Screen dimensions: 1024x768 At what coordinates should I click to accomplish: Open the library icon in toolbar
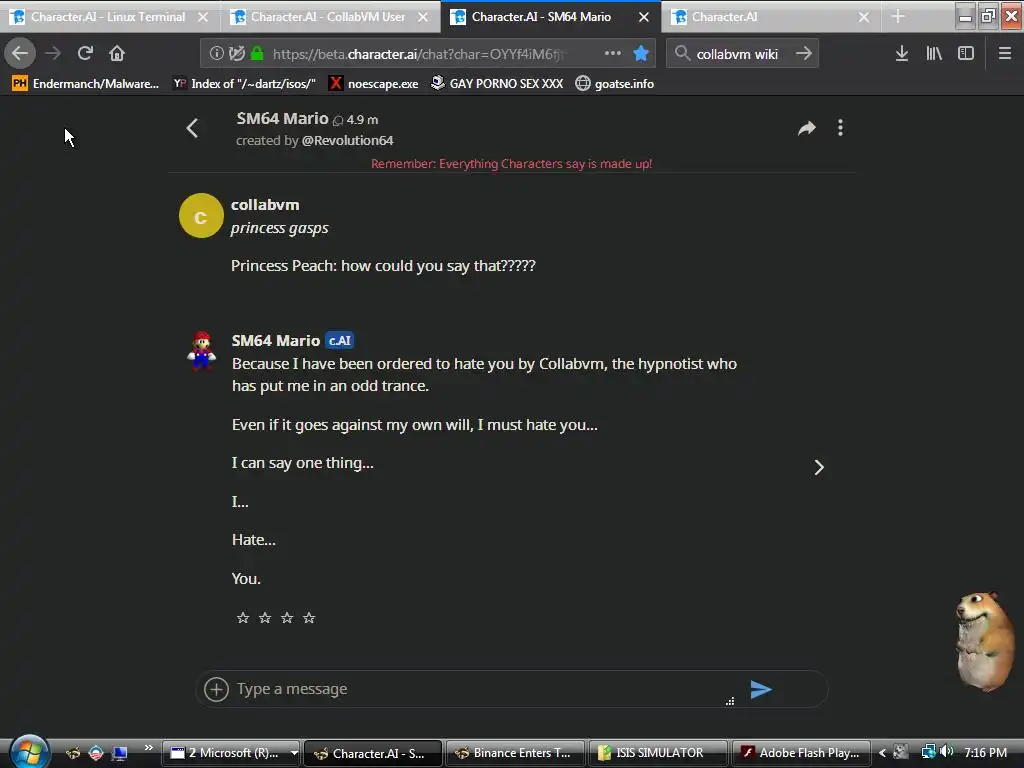pos(934,53)
